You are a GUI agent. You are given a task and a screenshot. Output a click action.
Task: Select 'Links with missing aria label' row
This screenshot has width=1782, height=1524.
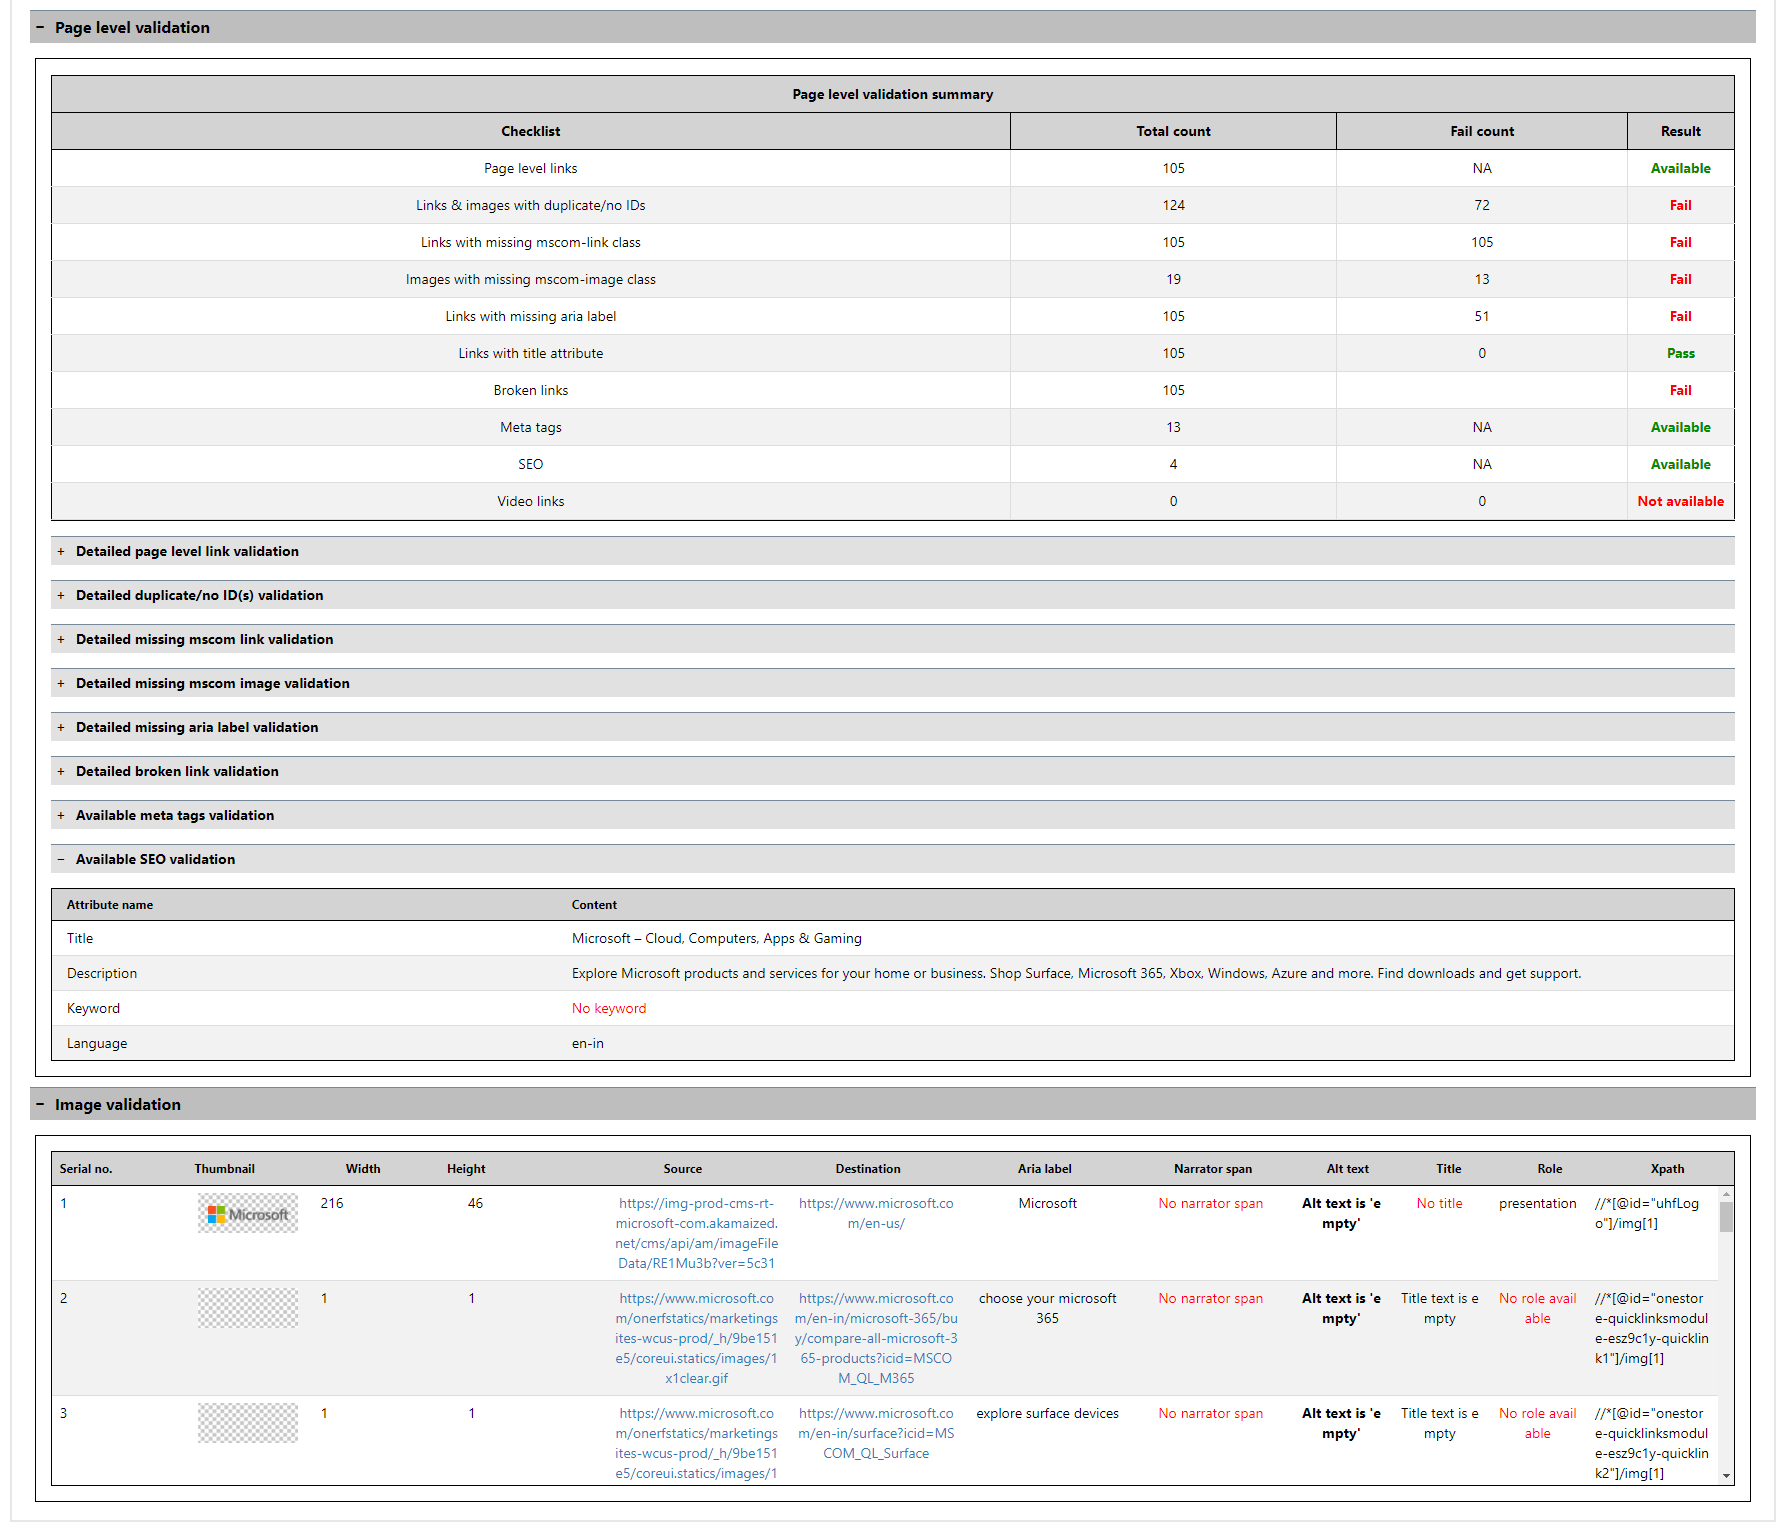click(x=893, y=316)
